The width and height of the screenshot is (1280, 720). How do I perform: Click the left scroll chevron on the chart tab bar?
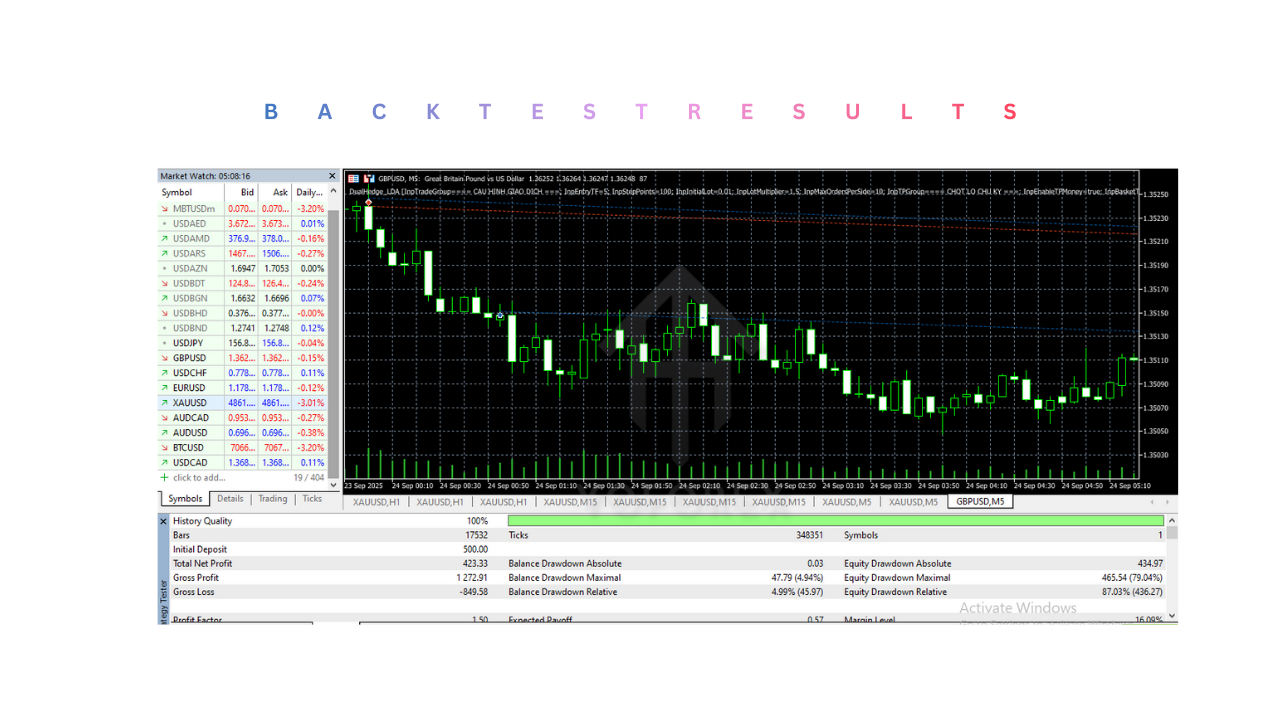point(1150,502)
